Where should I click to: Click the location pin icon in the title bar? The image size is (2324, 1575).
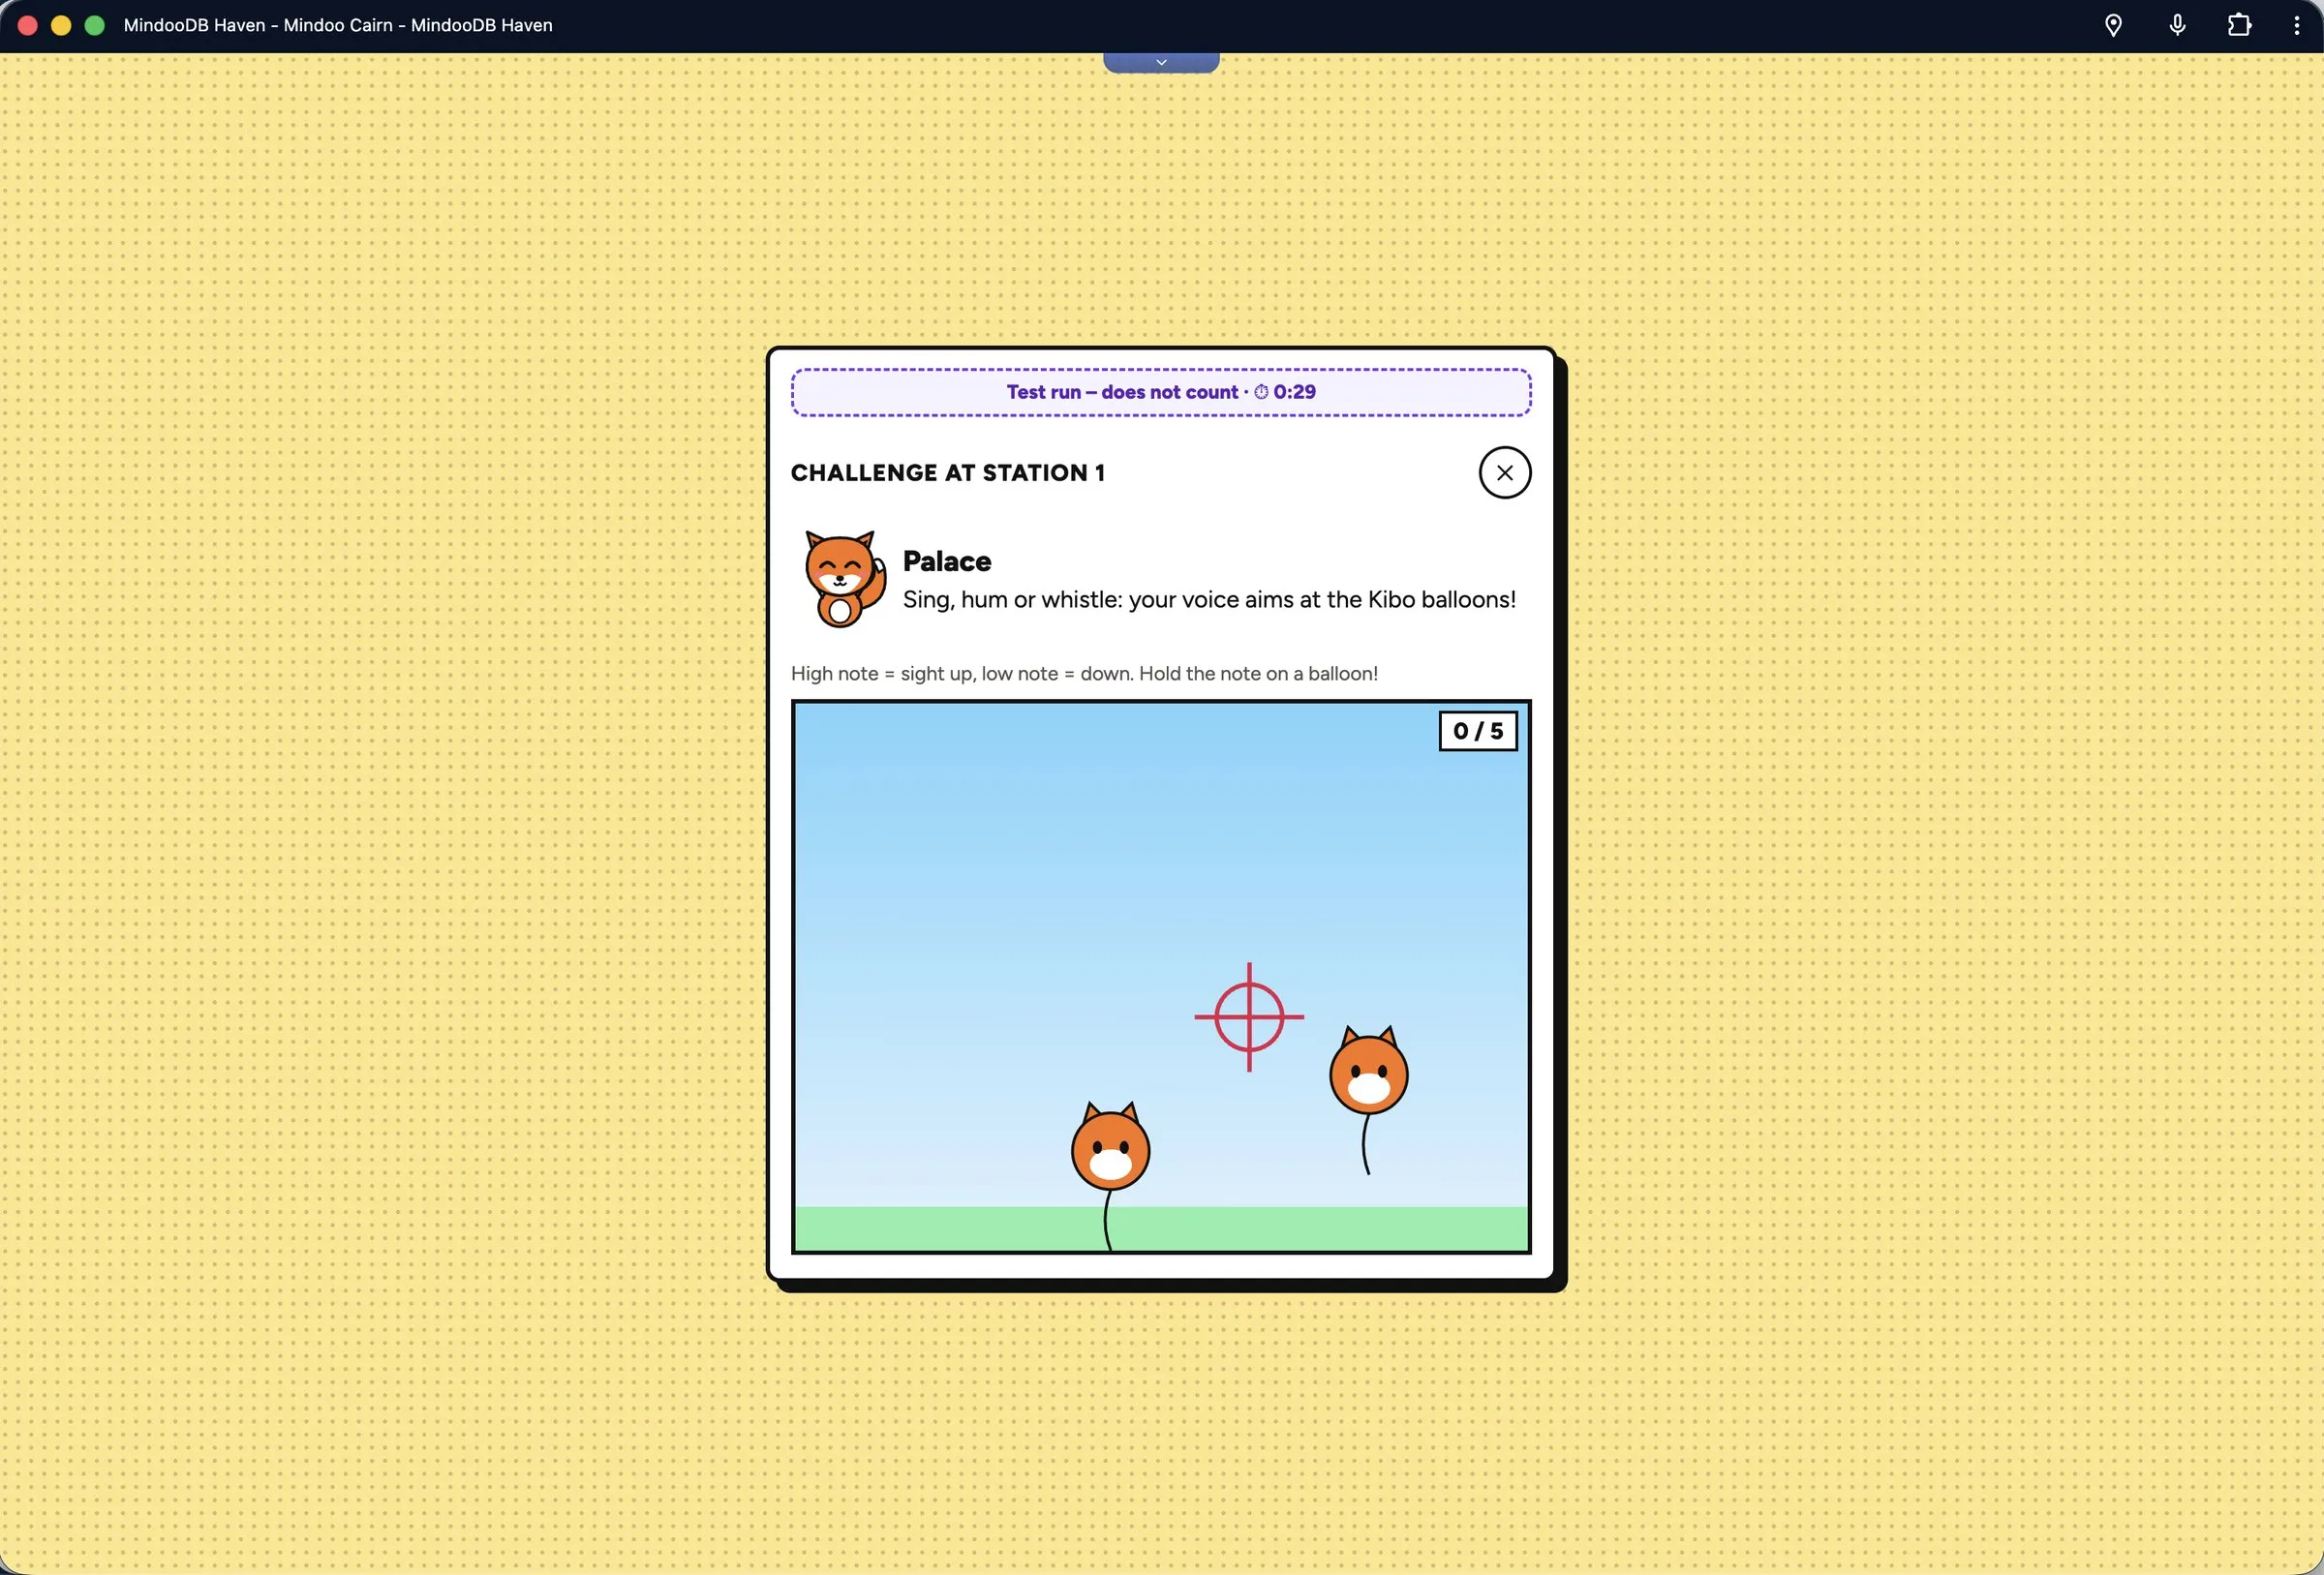2112,26
